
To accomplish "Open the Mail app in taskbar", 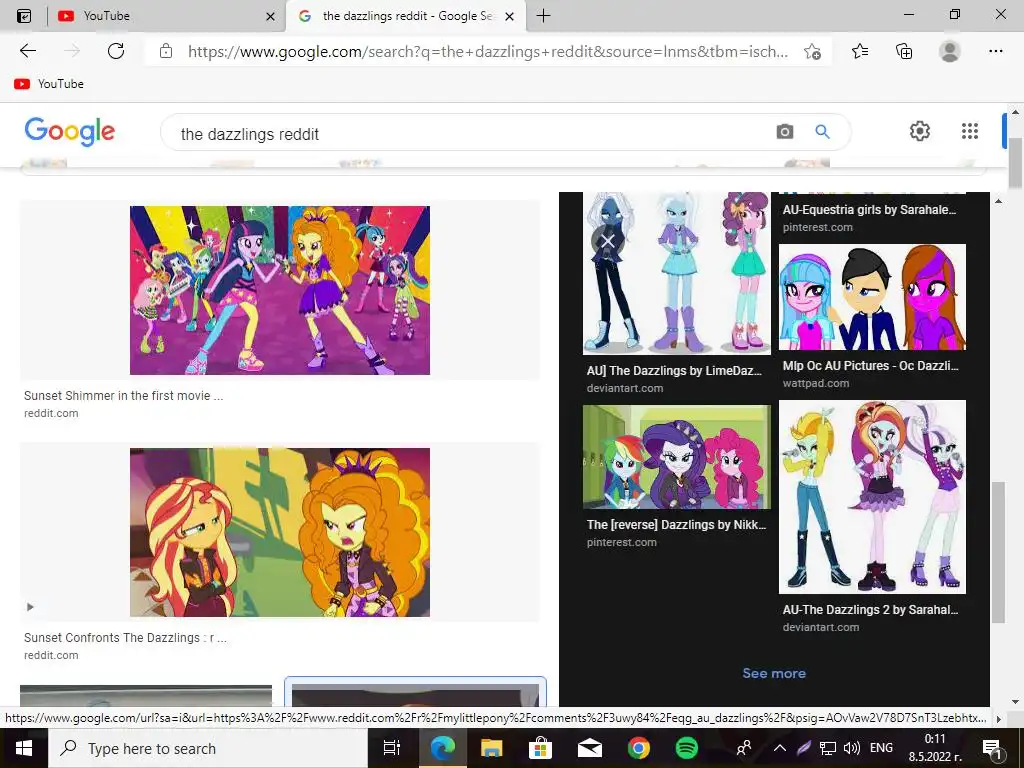I will [589, 748].
